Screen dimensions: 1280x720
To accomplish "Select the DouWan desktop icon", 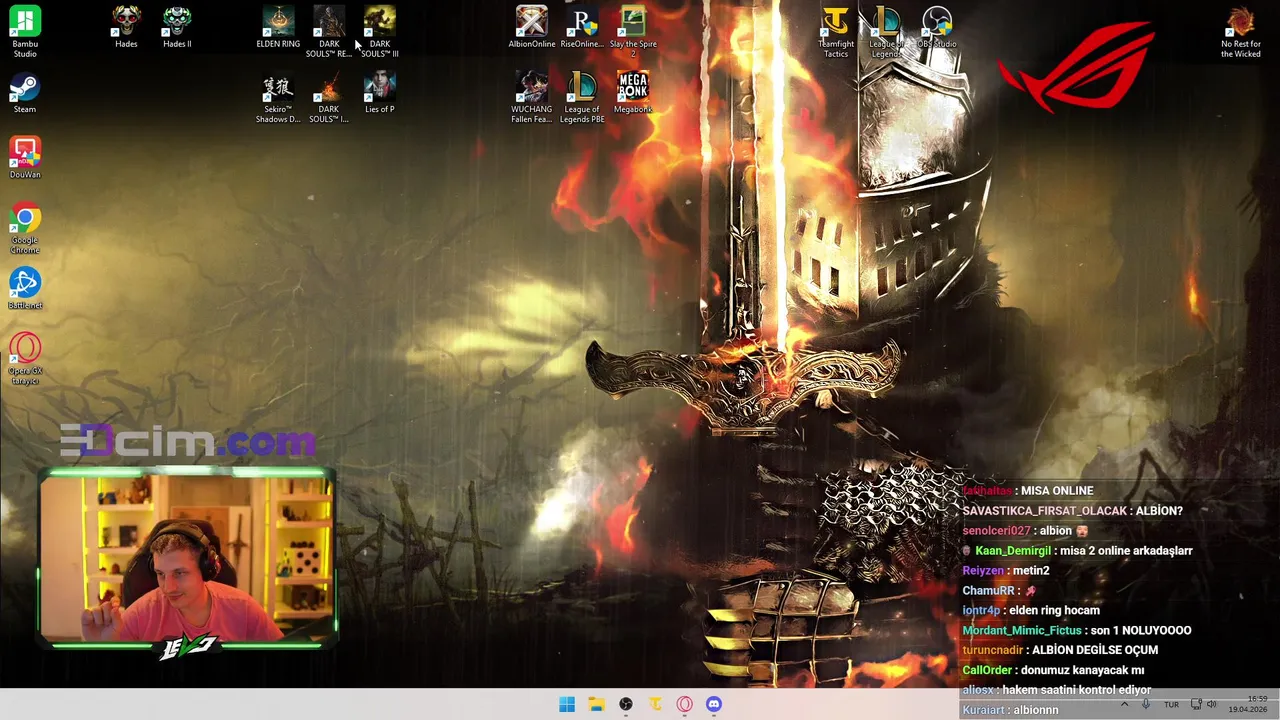I will point(25,158).
